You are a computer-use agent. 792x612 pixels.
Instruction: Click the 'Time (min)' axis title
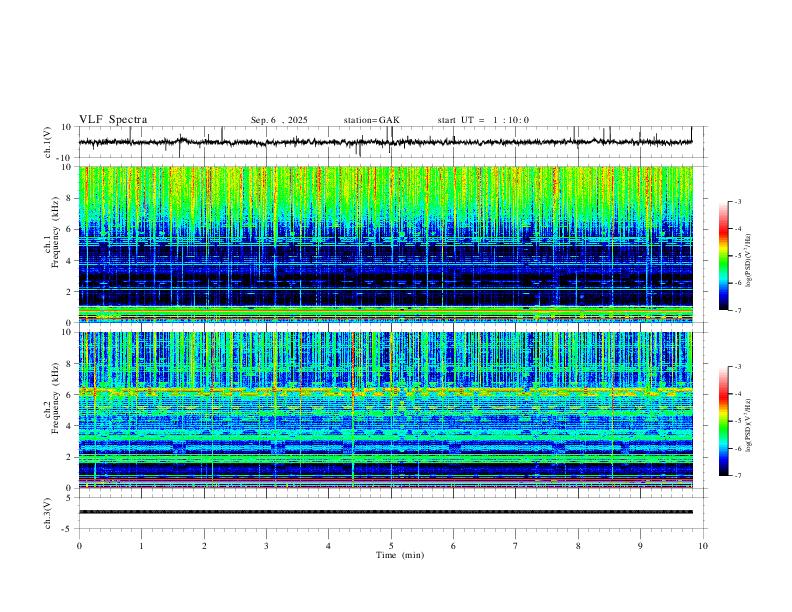pos(400,555)
